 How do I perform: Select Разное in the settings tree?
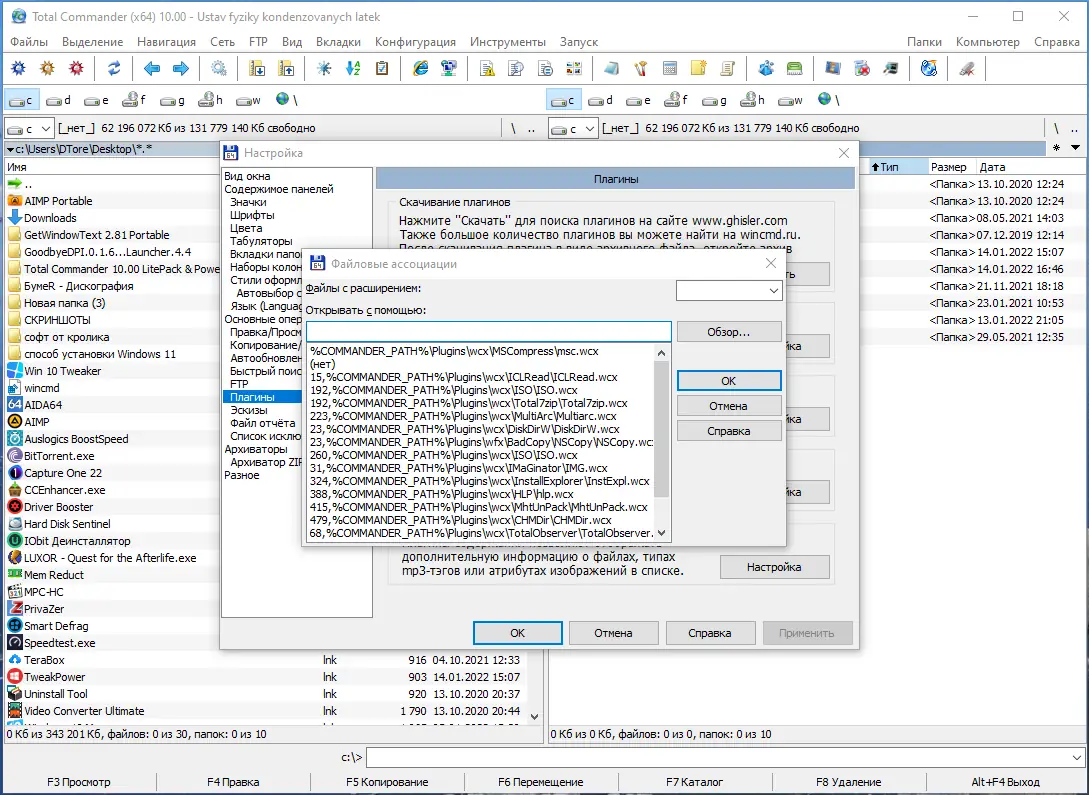242,476
